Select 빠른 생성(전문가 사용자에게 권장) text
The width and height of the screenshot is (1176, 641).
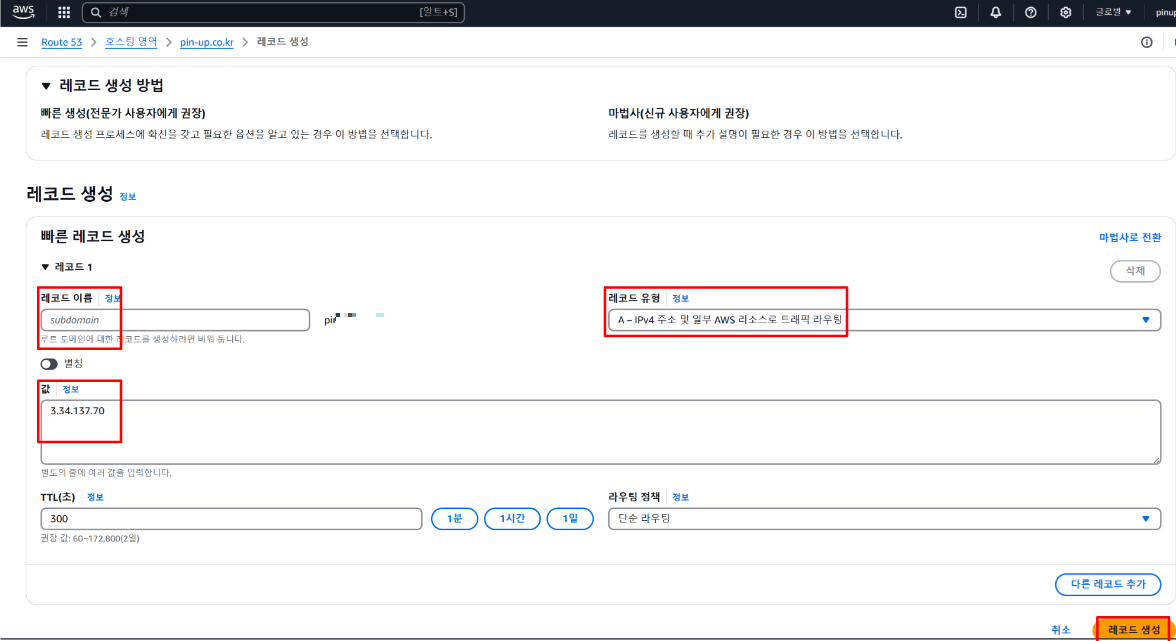(123, 113)
